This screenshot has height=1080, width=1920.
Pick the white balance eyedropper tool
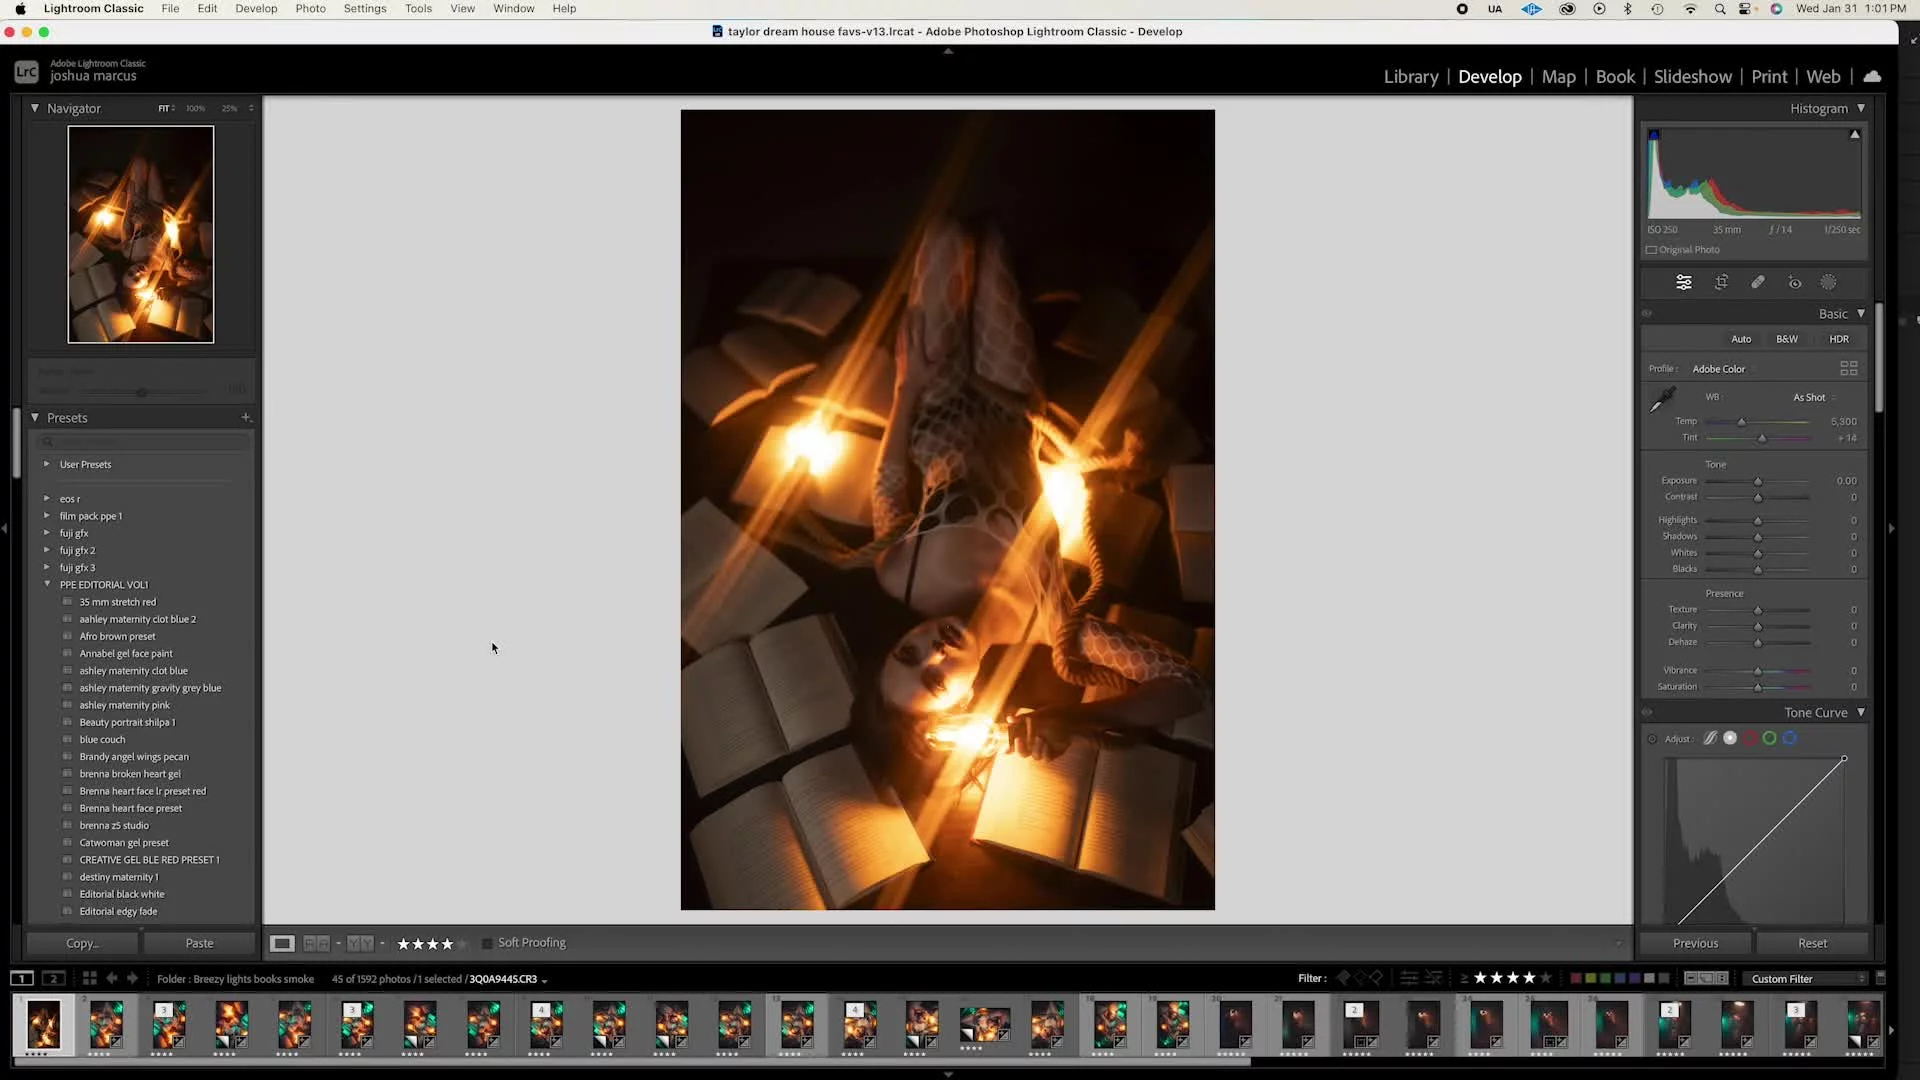coord(1662,399)
